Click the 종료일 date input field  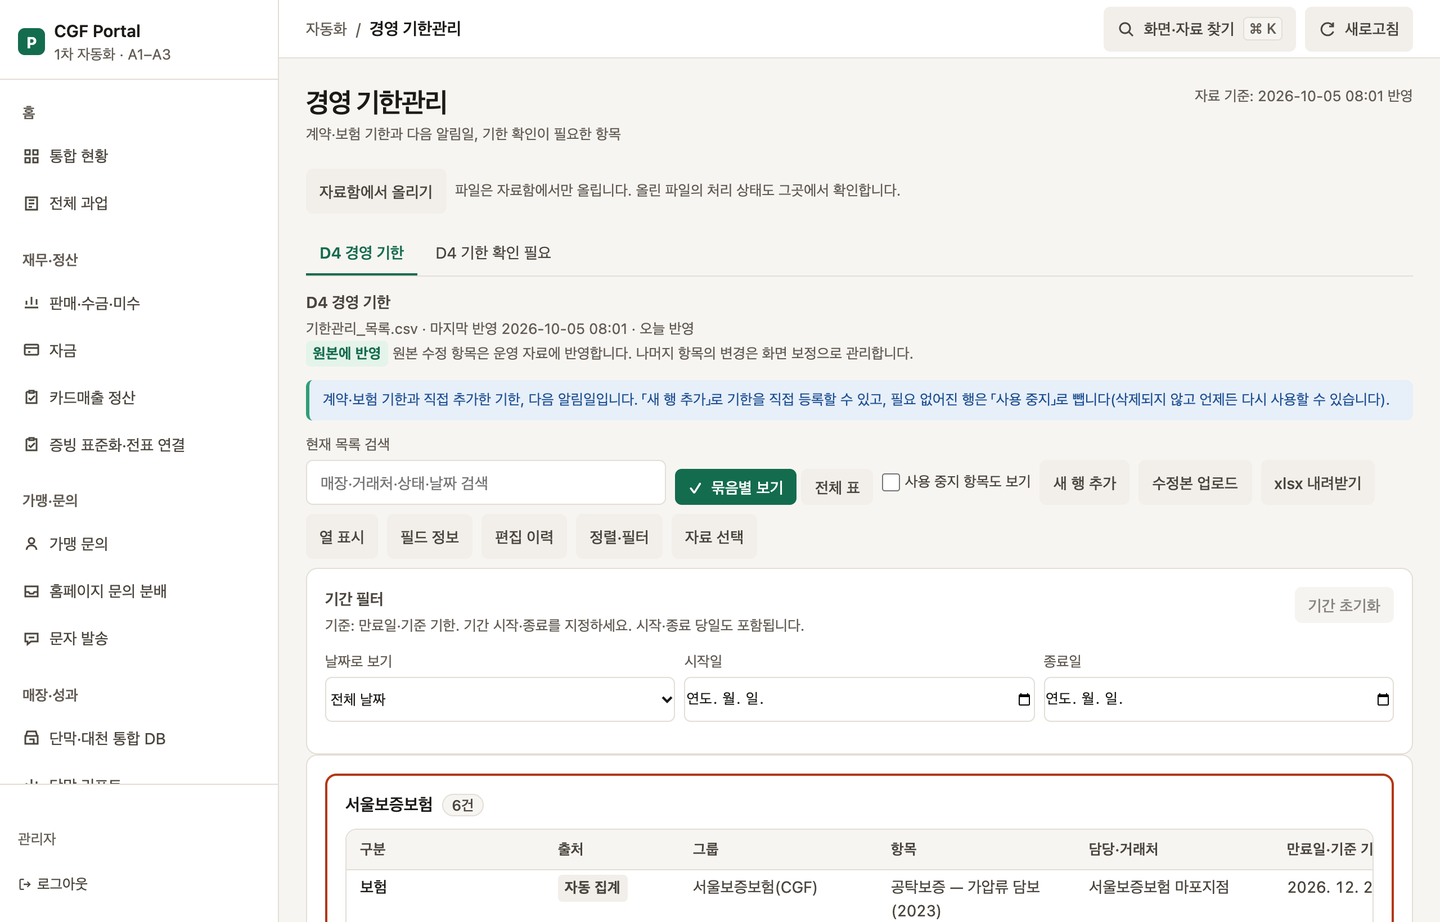1218,699
